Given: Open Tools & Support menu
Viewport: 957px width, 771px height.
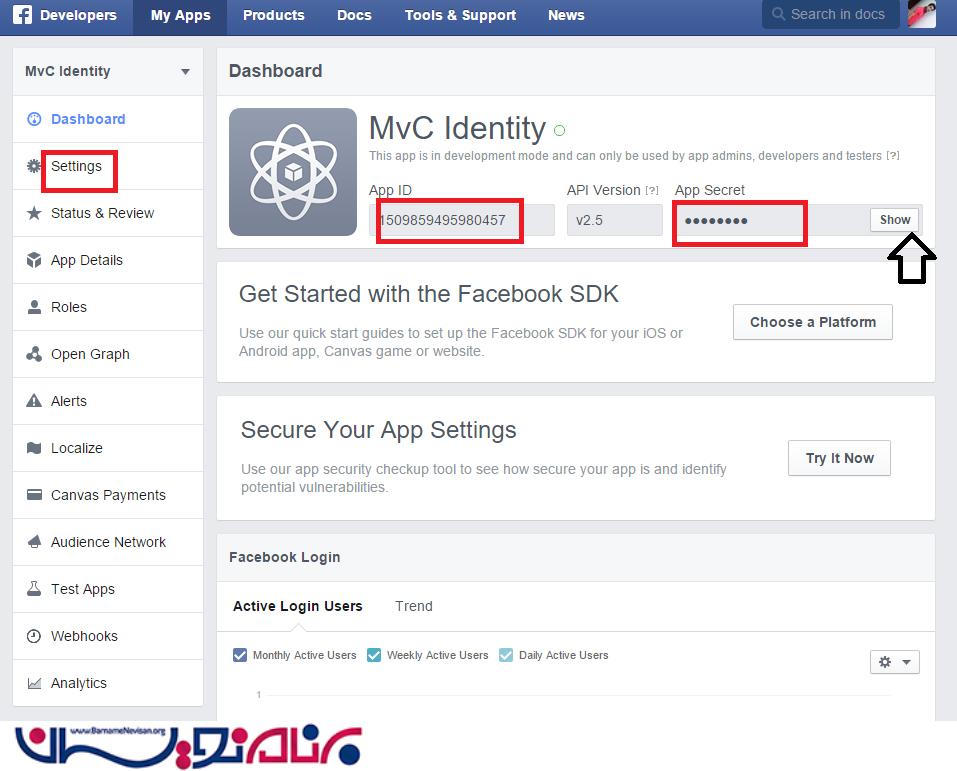Looking at the screenshot, I should tap(460, 15).
